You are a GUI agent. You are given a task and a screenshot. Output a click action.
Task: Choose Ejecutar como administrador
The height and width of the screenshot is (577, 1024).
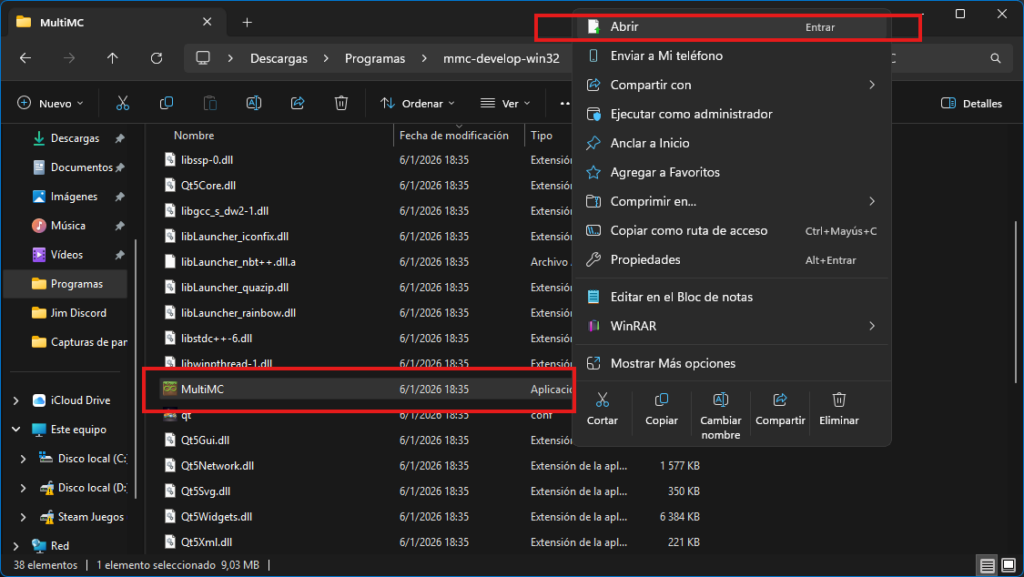pyautogui.click(x=691, y=114)
